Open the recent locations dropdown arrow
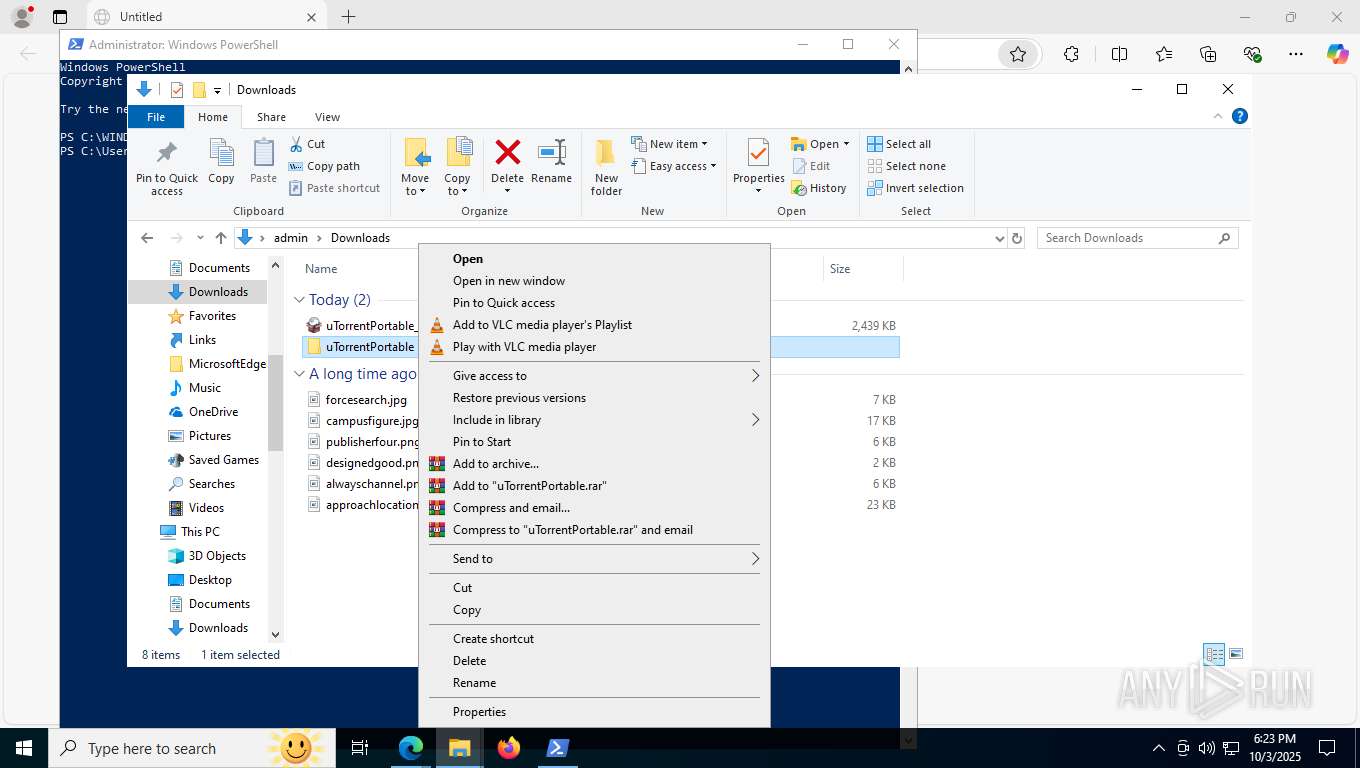Screen dimensions: 1360x768 coord(200,238)
